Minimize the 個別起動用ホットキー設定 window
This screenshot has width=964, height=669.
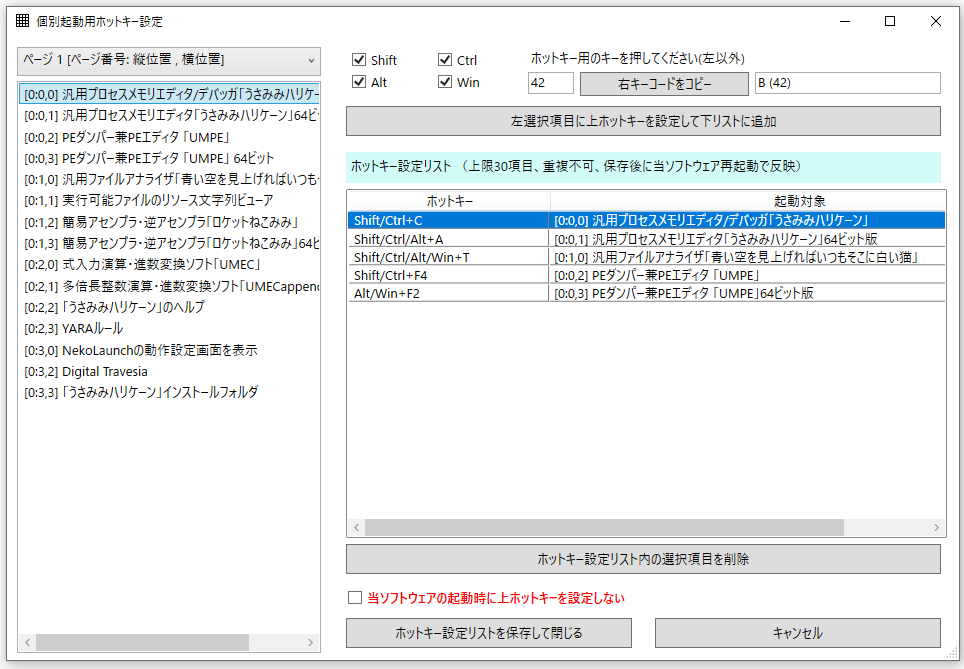click(845, 21)
